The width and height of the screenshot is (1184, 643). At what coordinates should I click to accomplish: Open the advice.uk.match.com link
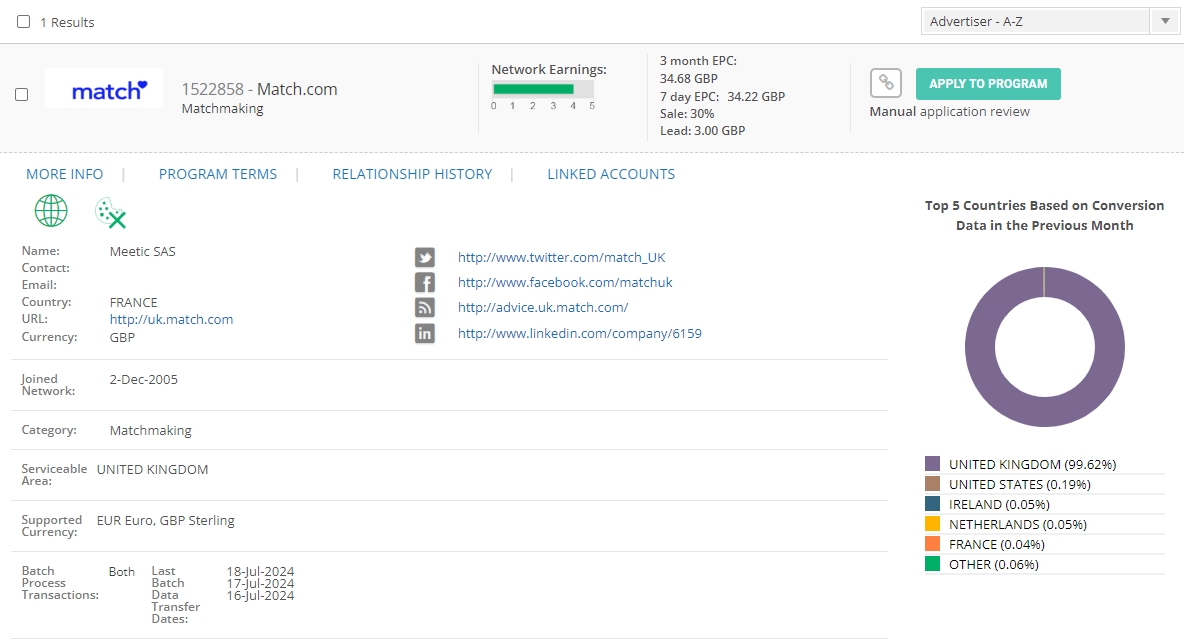tap(543, 307)
